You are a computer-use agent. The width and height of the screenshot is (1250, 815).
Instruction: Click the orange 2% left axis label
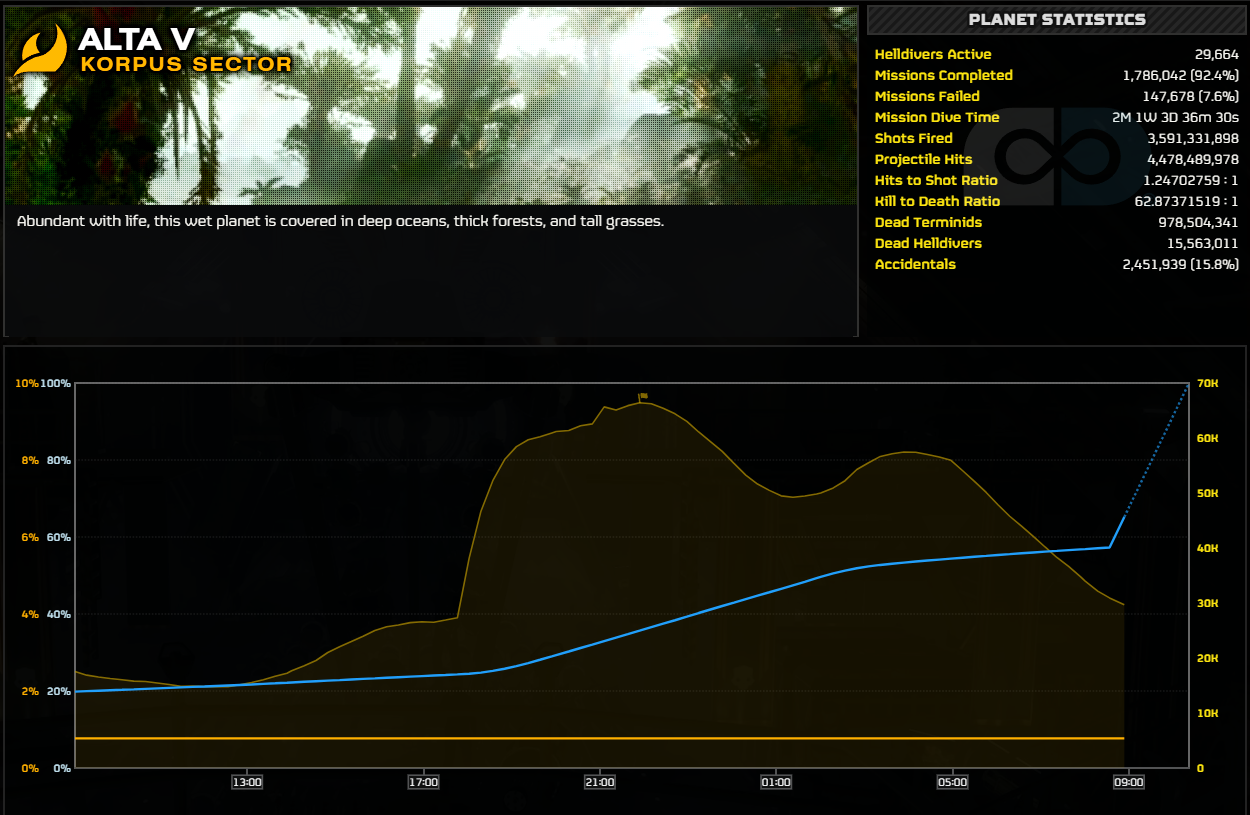30,692
